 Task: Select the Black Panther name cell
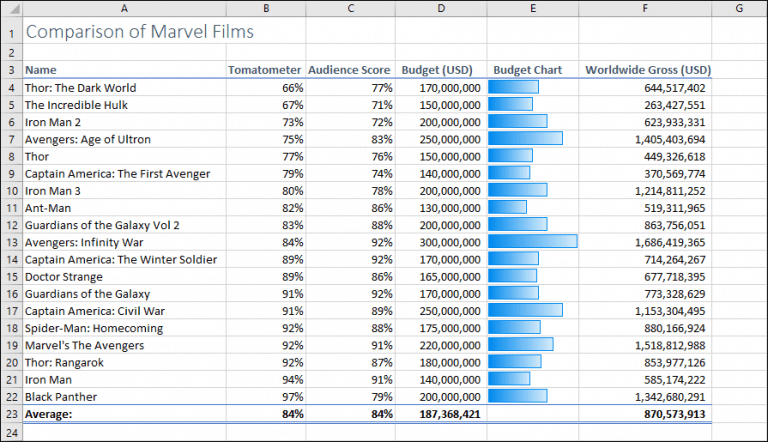coord(124,397)
